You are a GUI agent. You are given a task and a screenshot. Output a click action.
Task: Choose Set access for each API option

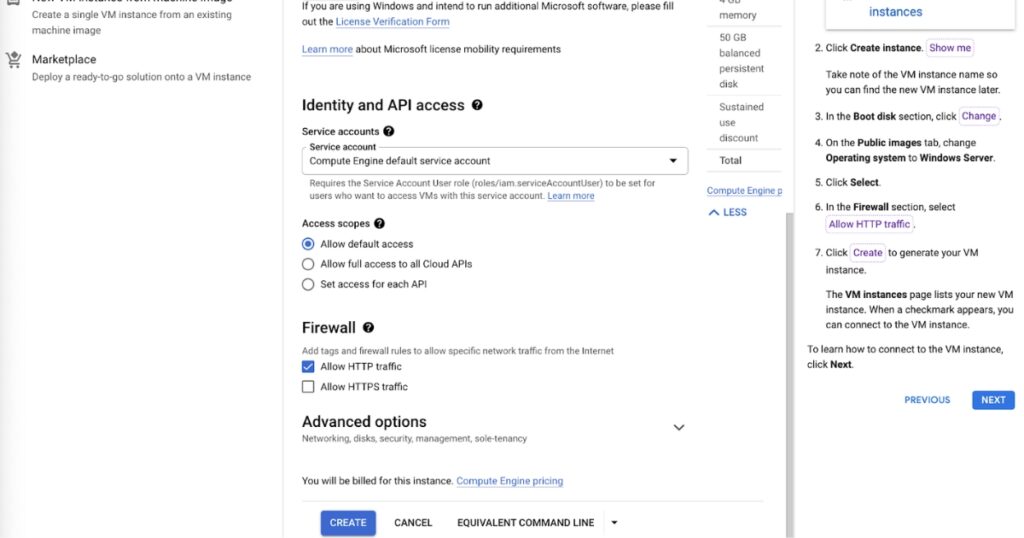(x=308, y=284)
